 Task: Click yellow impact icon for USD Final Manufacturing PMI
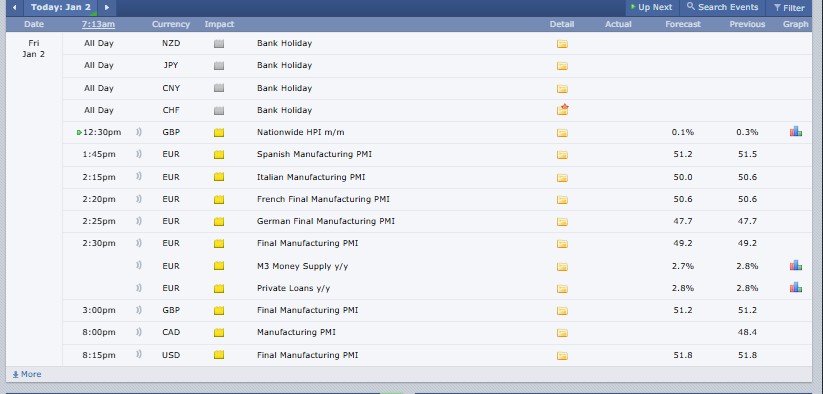219,355
